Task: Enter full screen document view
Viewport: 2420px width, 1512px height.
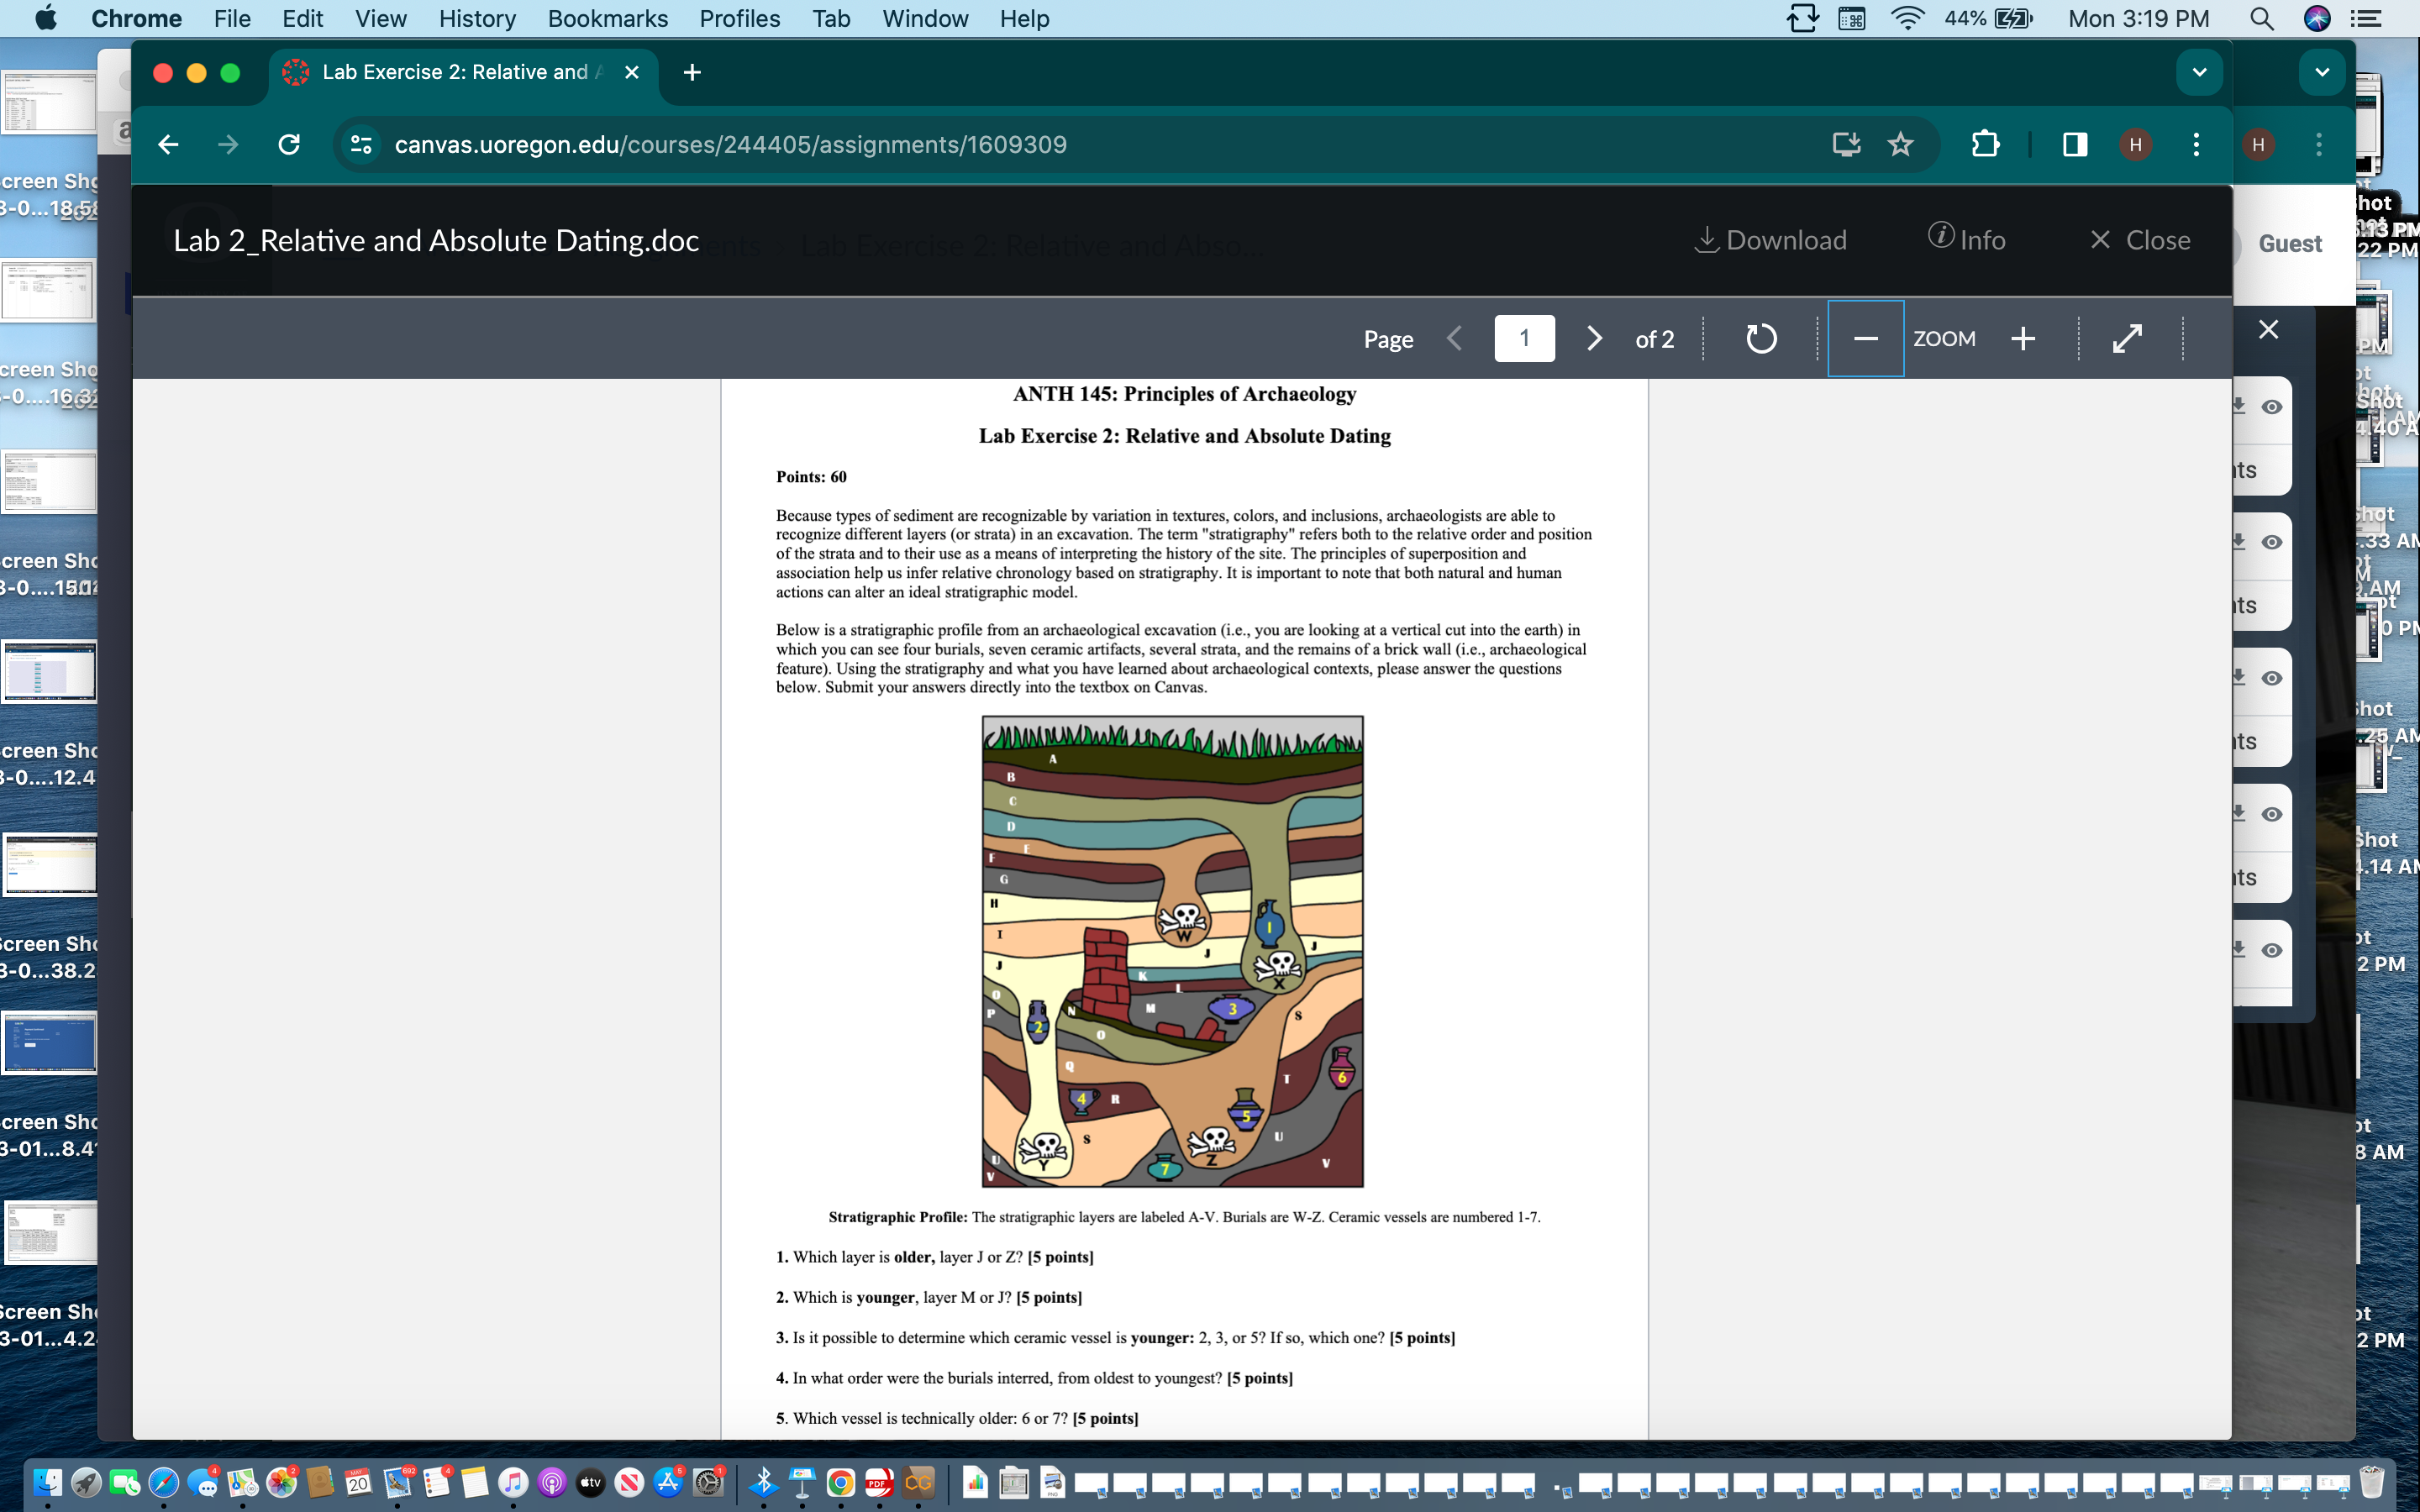Action: (x=2127, y=339)
